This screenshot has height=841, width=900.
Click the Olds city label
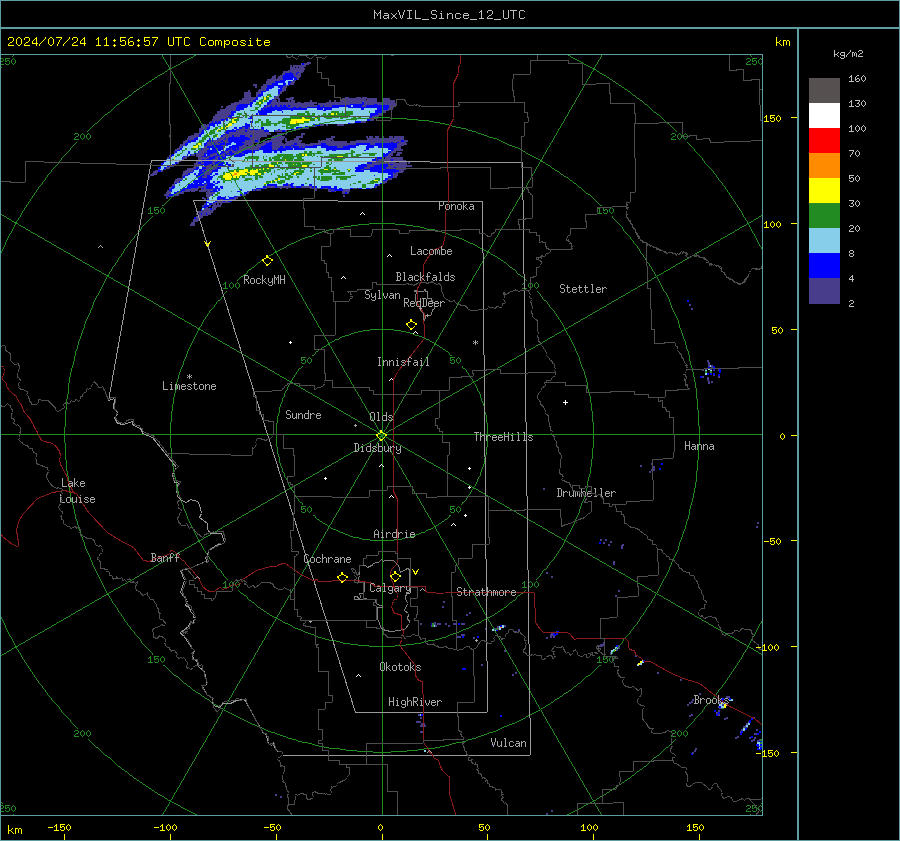coord(381,417)
